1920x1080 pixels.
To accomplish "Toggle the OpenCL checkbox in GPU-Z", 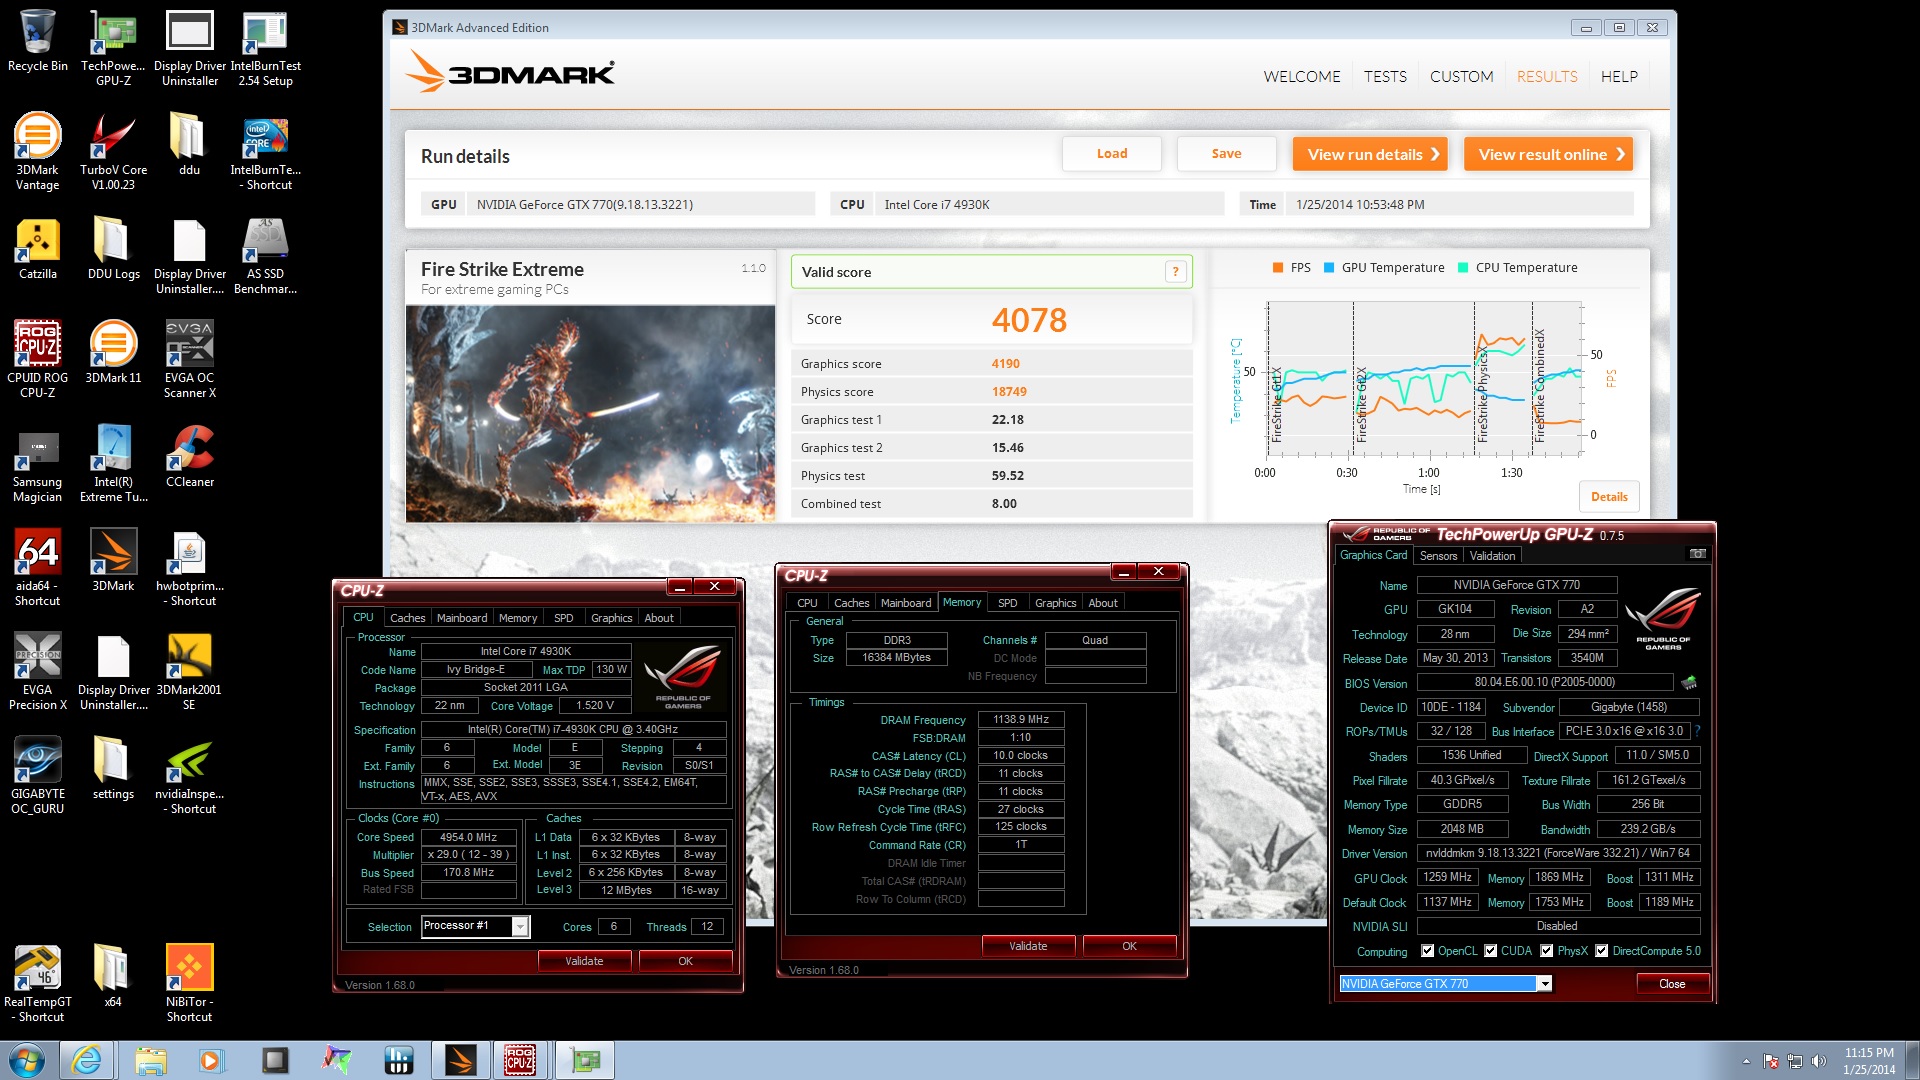I will pos(1427,951).
